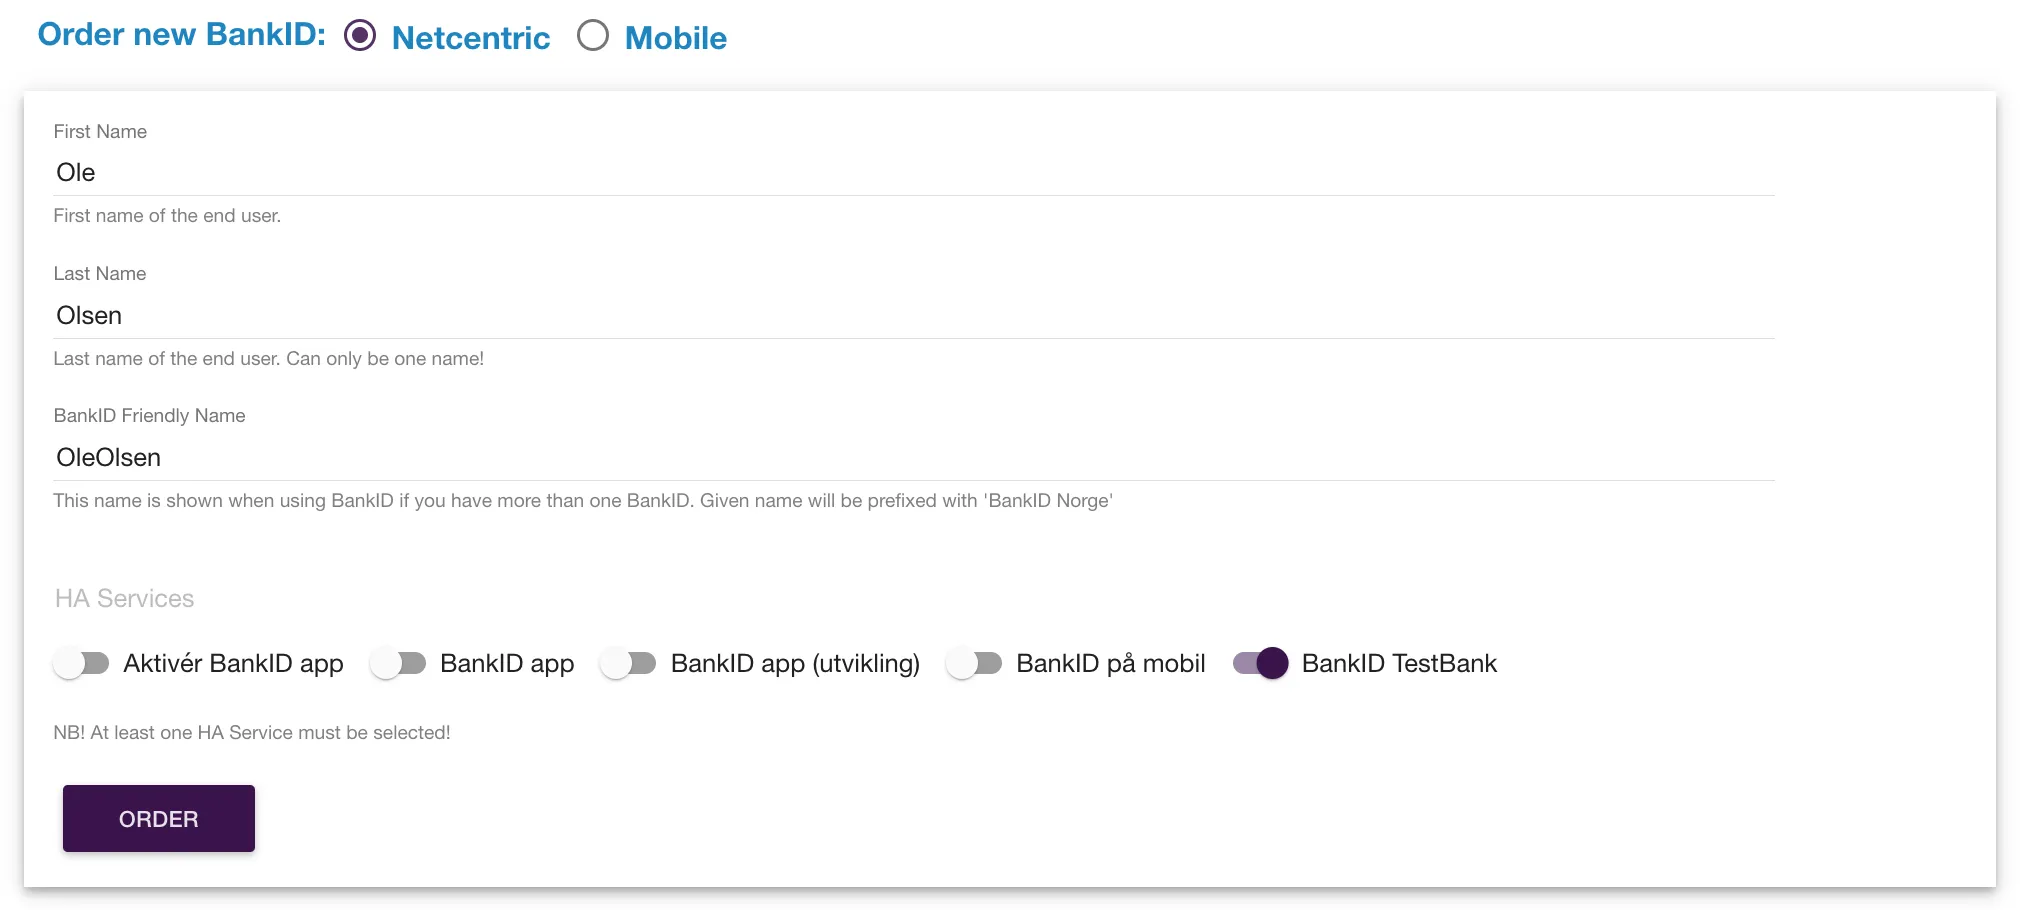The width and height of the screenshot is (2020, 910).
Task: Toggle BankID app (utvikling) switch
Action: 628,663
